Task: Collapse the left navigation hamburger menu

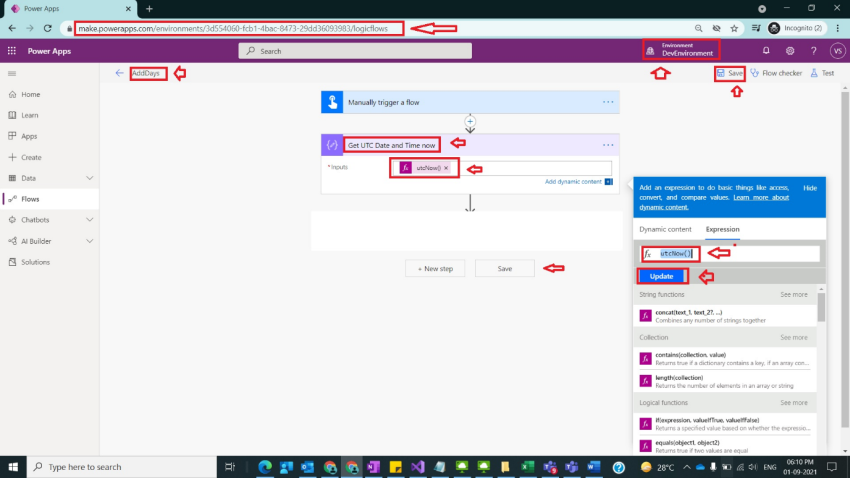Action: (12, 73)
